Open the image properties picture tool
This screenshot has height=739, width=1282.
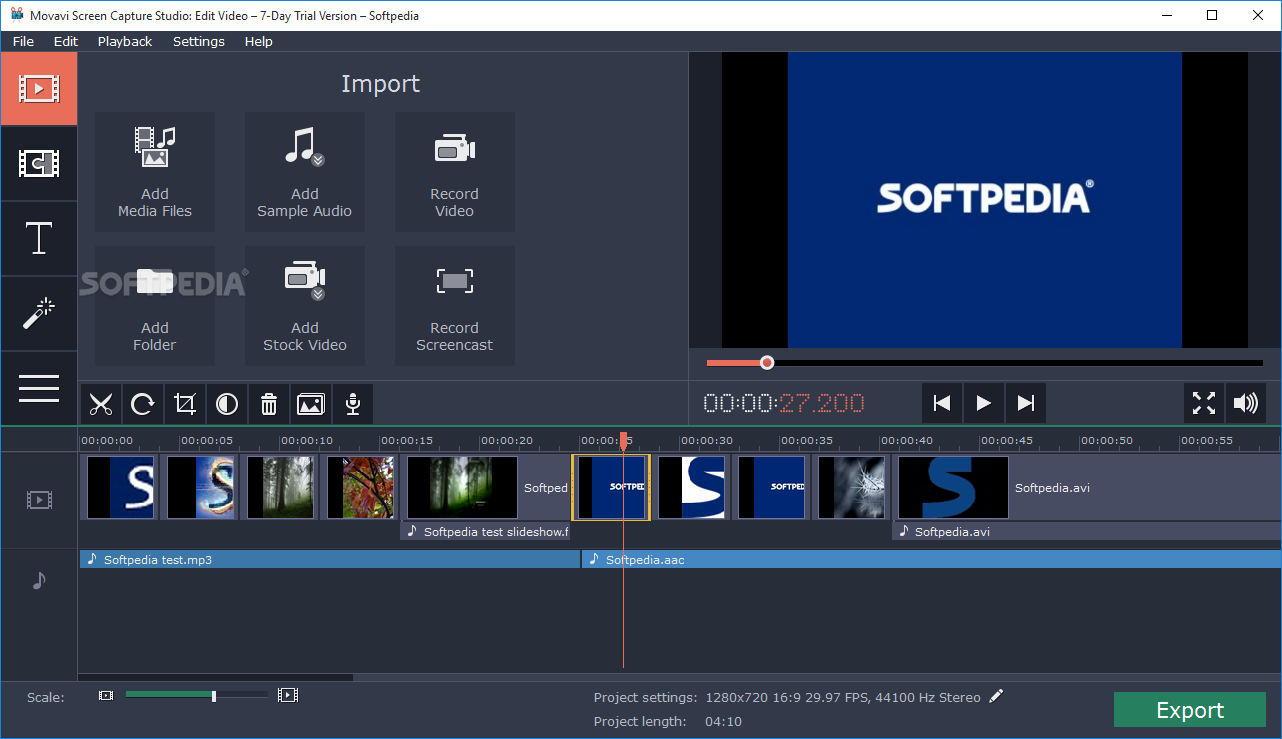tap(311, 404)
